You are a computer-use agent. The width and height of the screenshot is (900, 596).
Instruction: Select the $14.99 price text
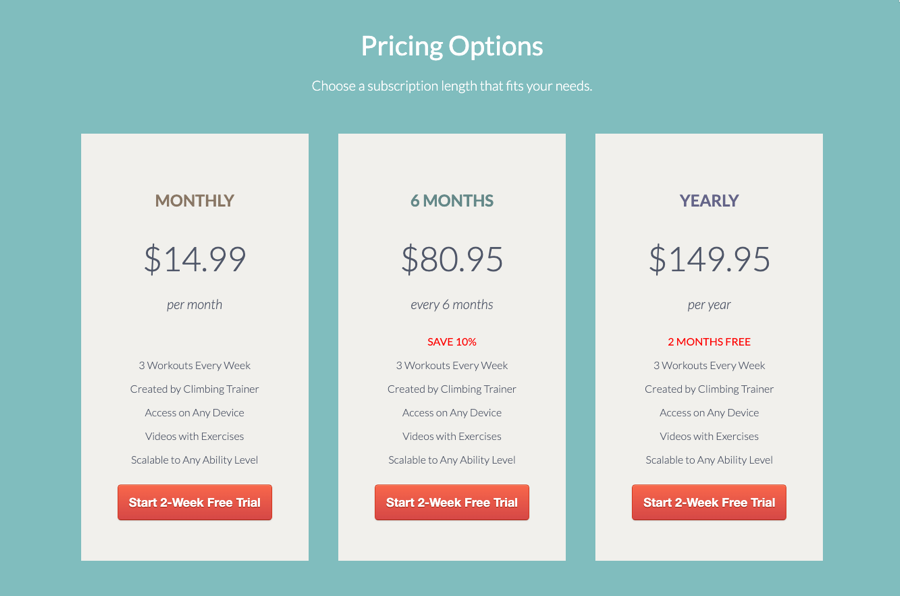tap(195, 259)
